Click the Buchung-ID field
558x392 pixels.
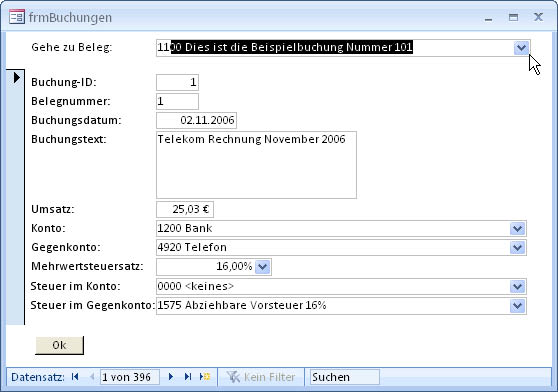(x=177, y=83)
